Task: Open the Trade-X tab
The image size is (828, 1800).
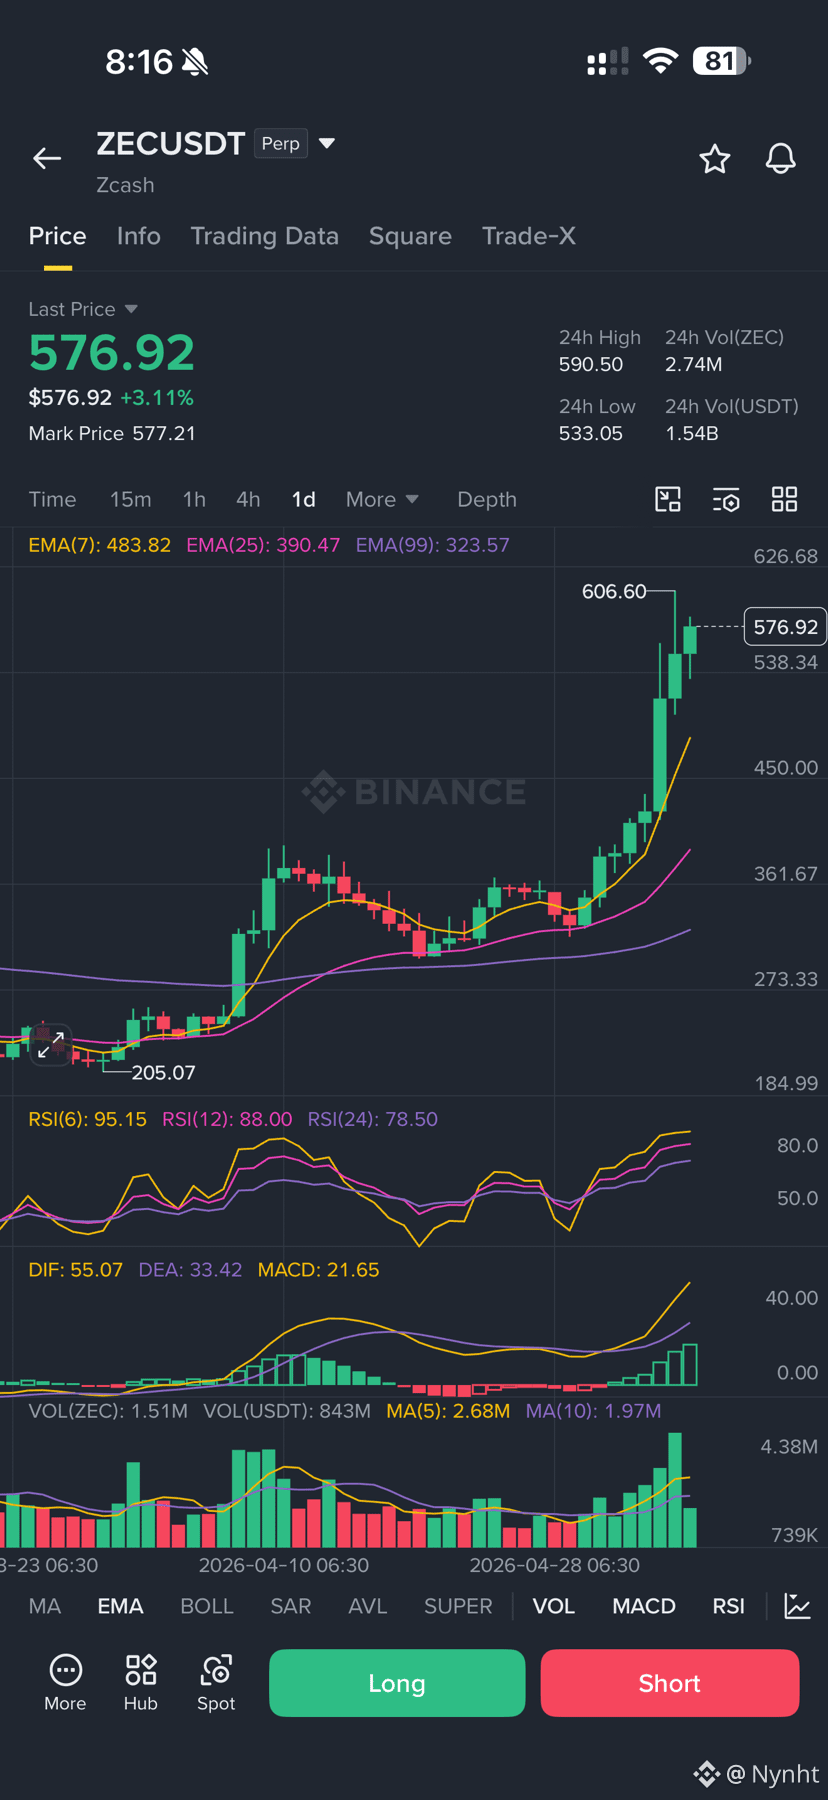Action: pyautogui.click(x=528, y=236)
